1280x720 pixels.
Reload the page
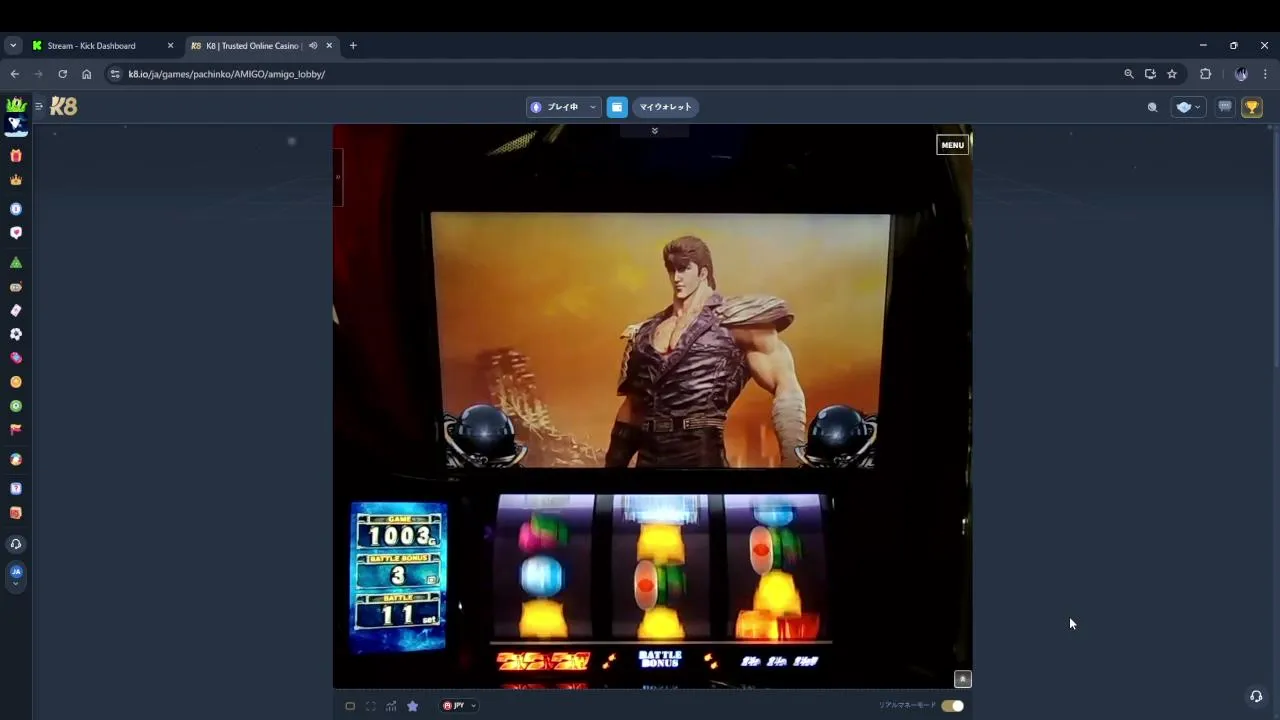[62, 74]
